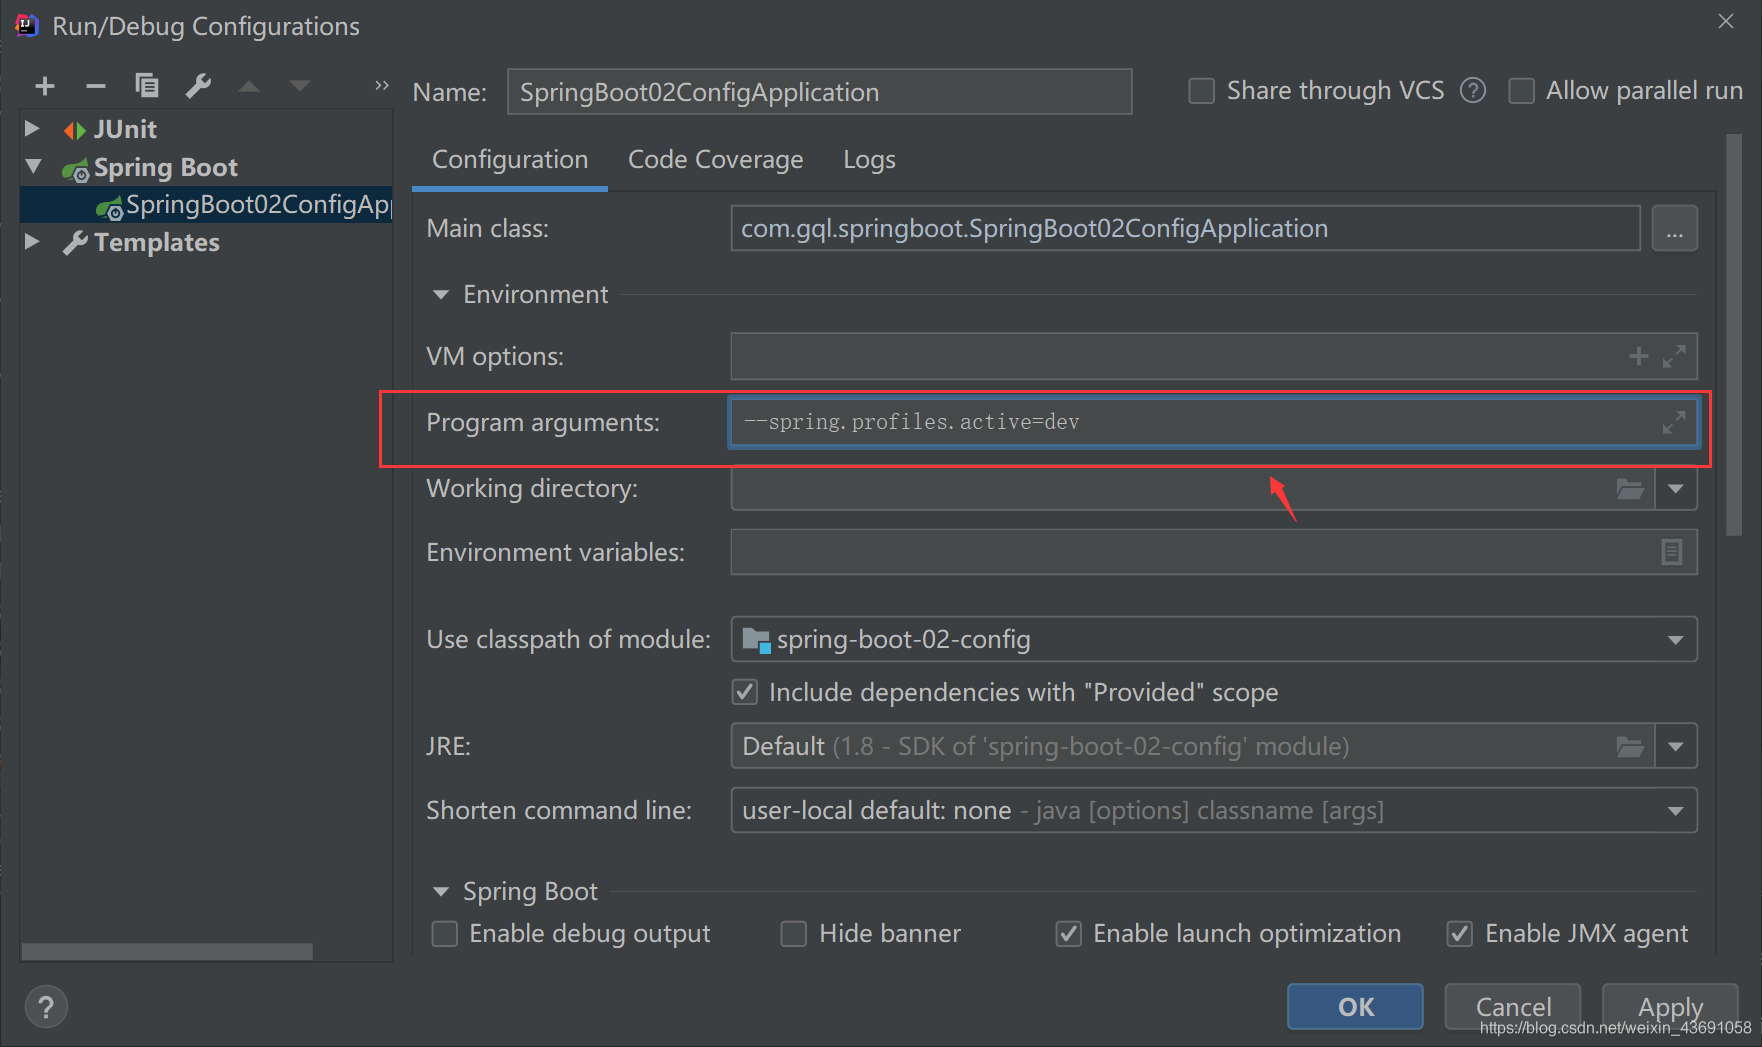1762x1047 pixels.
Task: Collapse the Spring Boot tree node
Action: tap(33, 166)
